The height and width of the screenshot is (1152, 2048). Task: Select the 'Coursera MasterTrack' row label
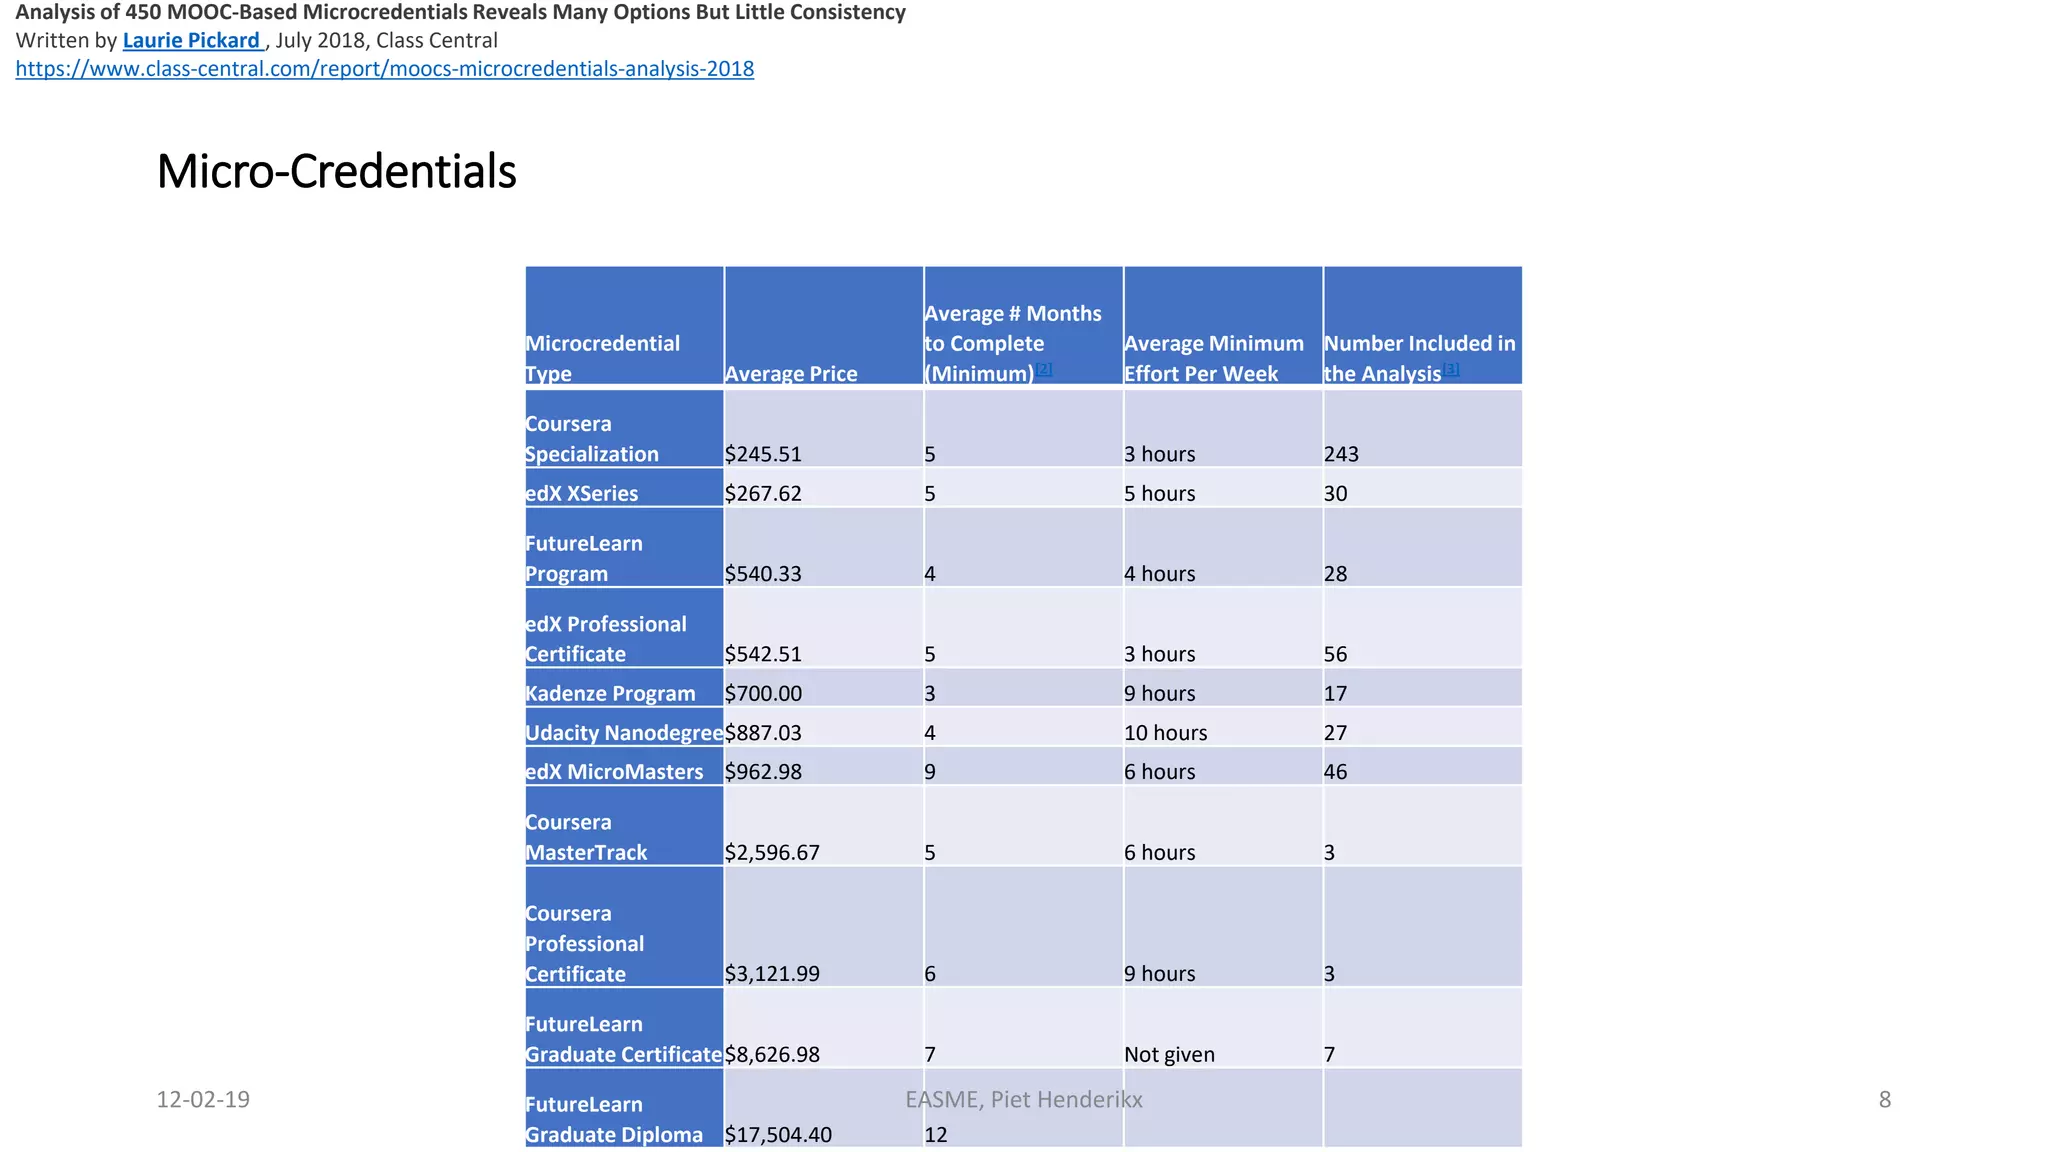tap(624, 826)
